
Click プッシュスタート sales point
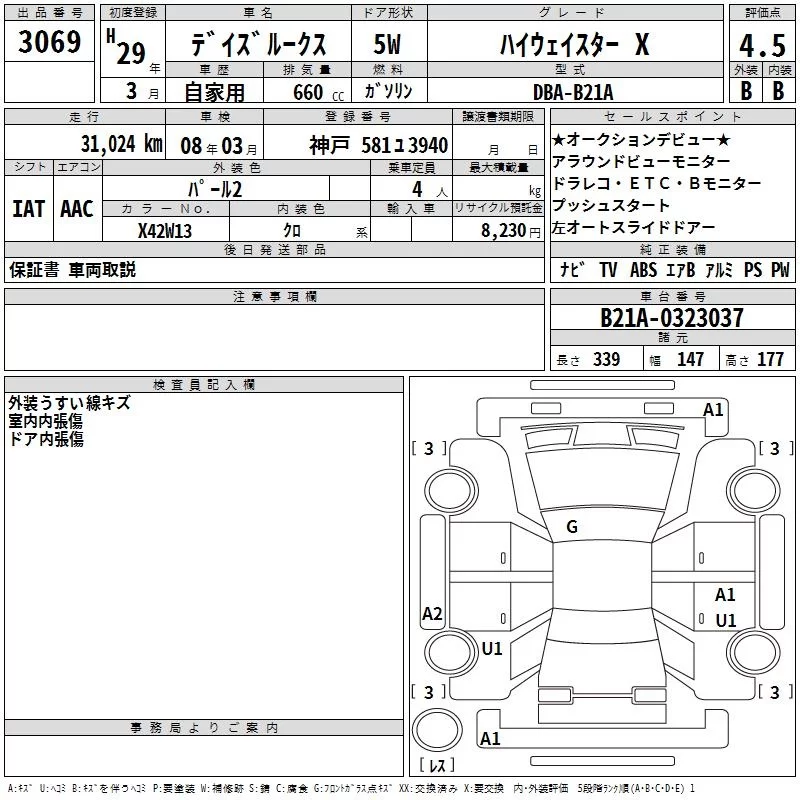point(611,205)
